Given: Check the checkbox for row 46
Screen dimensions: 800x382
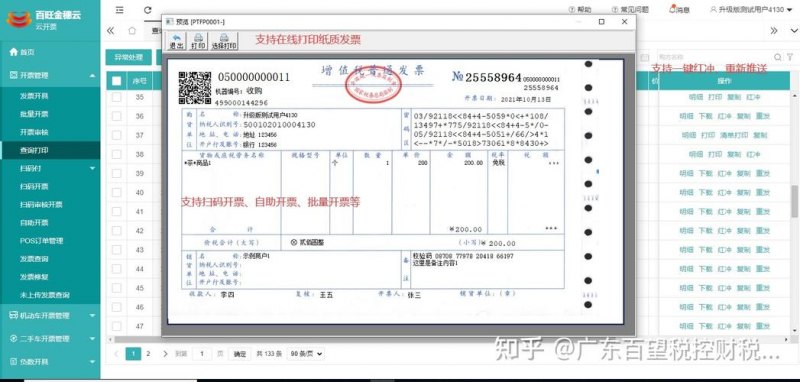Looking at the screenshot, I should [117, 307].
